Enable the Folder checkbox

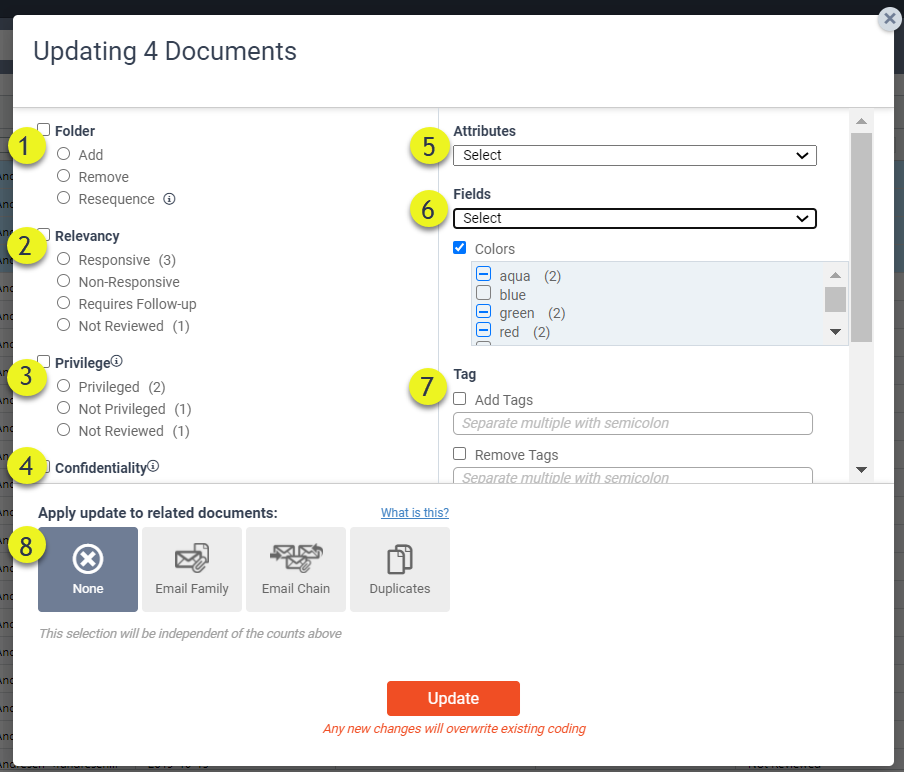click(44, 129)
